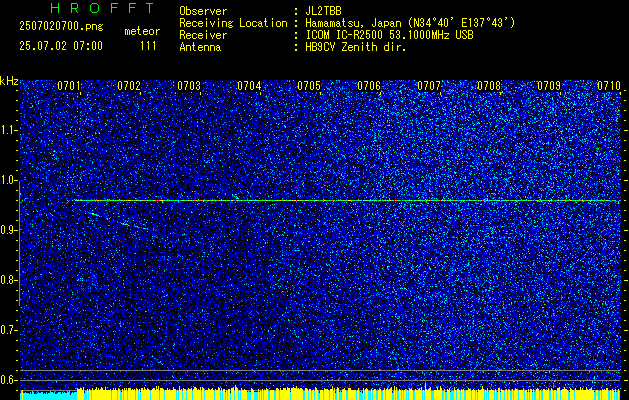
Task: Select the ICOM IC-R2500 53.1000MHz USB text
Action: click(389, 35)
